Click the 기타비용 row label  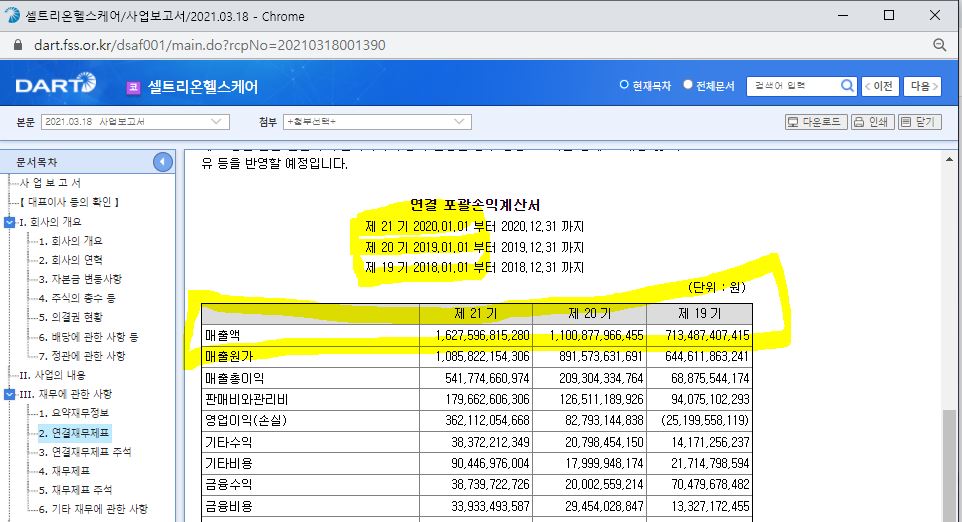click(228, 464)
